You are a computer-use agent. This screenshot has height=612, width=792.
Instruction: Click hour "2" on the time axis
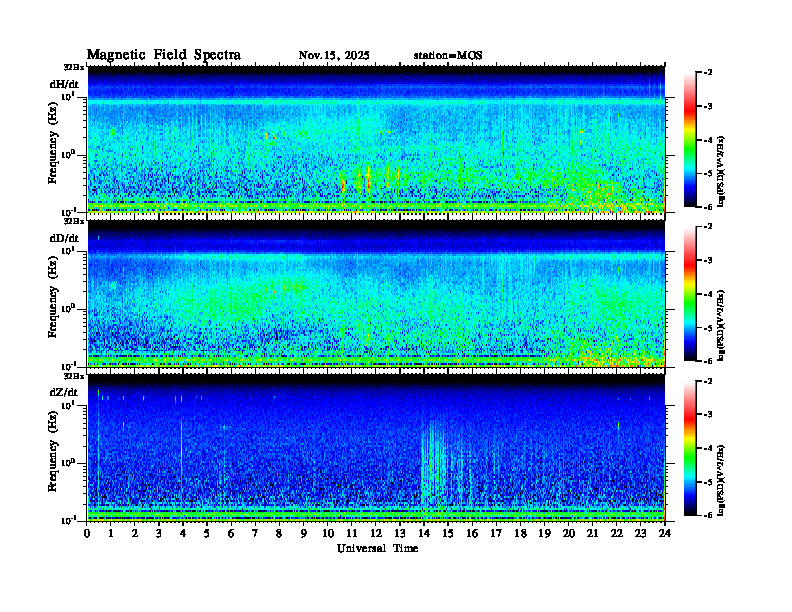coord(135,534)
